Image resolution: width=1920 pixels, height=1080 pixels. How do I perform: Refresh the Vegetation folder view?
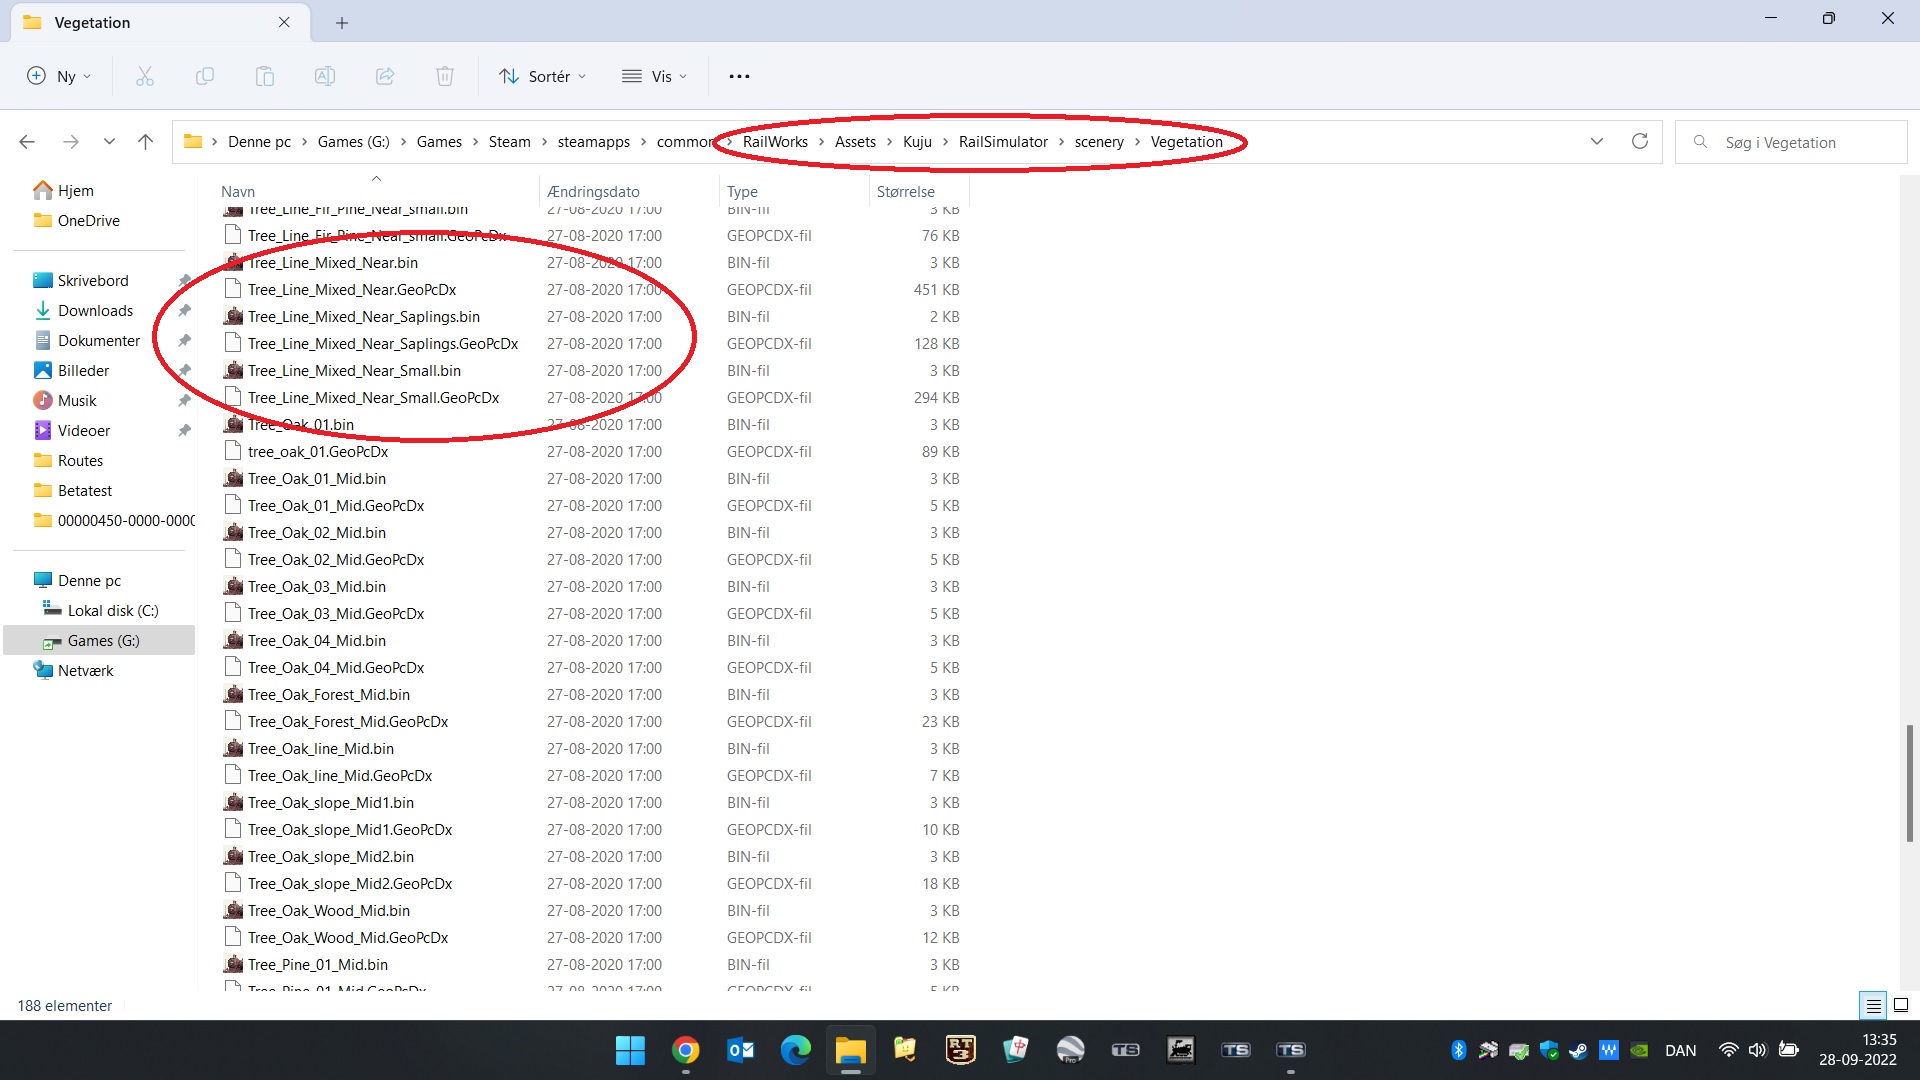tap(1640, 141)
